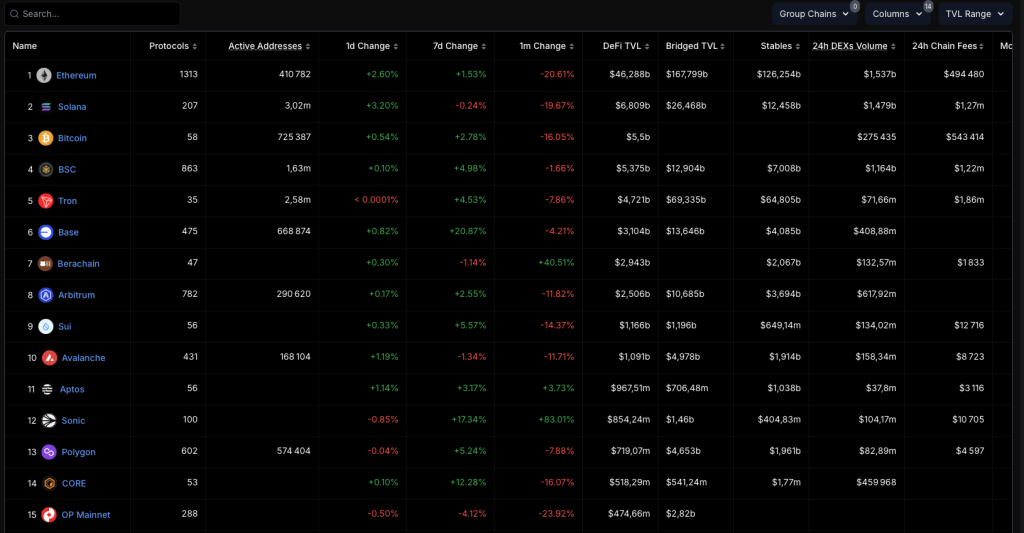Click the Sonic chain logo icon
This screenshot has width=1024, height=533.
pyautogui.click(x=49, y=420)
